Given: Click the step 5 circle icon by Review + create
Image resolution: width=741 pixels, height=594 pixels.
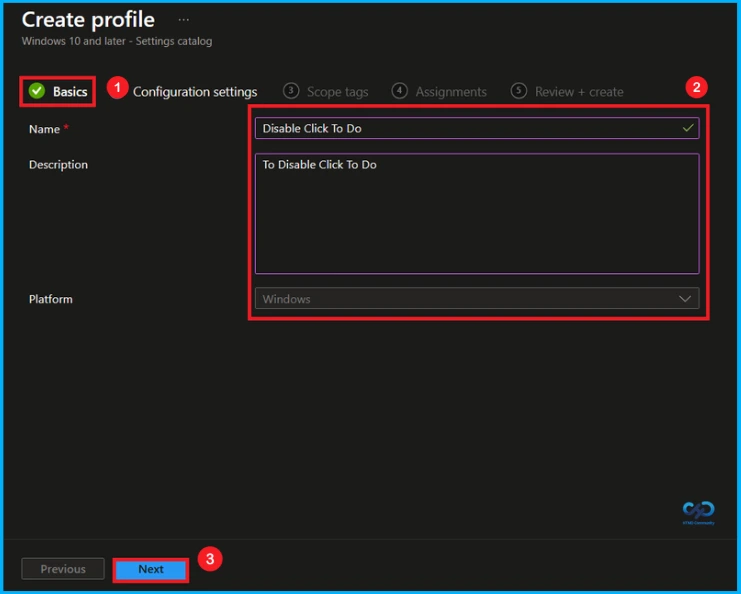Looking at the screenshot, I should click(518, 91).
